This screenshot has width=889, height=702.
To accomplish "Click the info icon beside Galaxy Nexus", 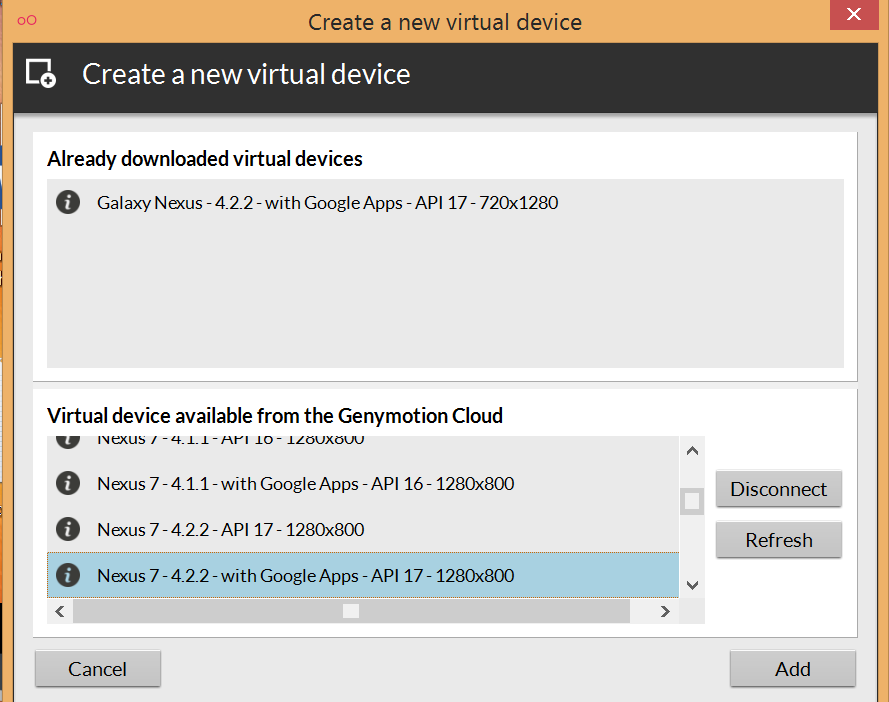I will coord(68,203).
